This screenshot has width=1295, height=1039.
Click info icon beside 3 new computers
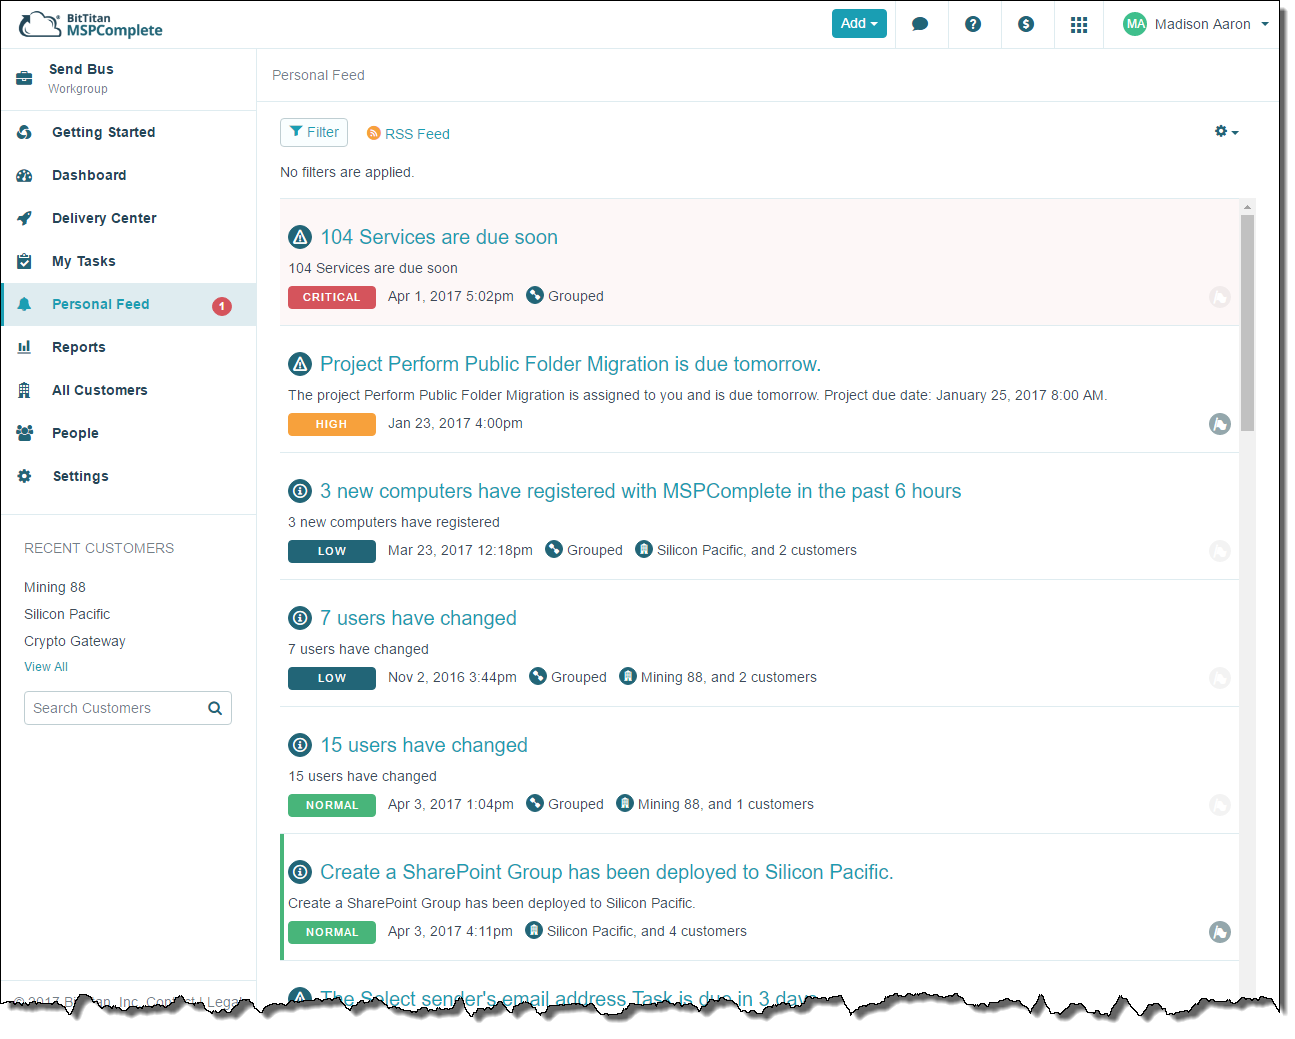pos(300,491)
